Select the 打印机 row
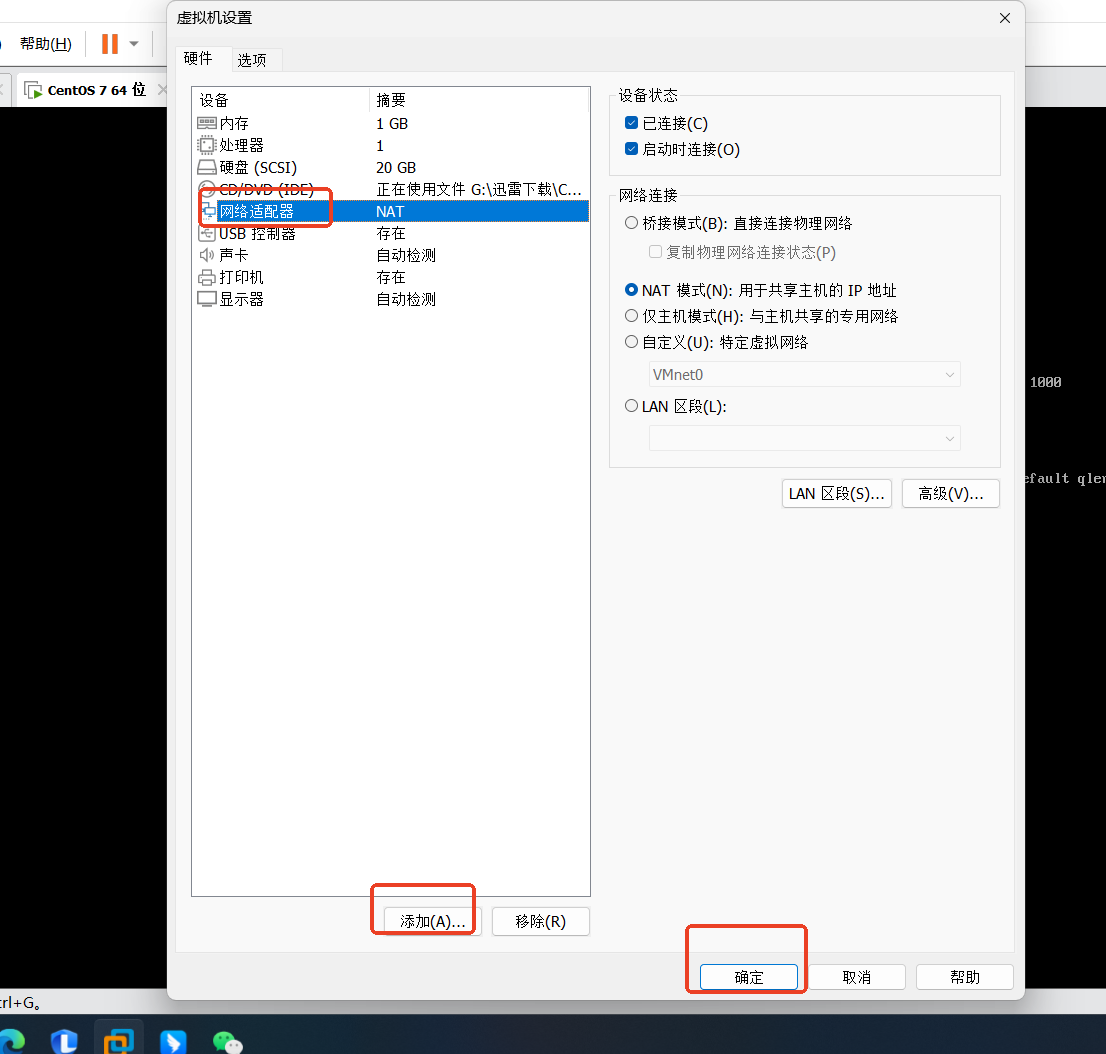The width and height of the screenshot is (1106, 1054). pos(391,277)
